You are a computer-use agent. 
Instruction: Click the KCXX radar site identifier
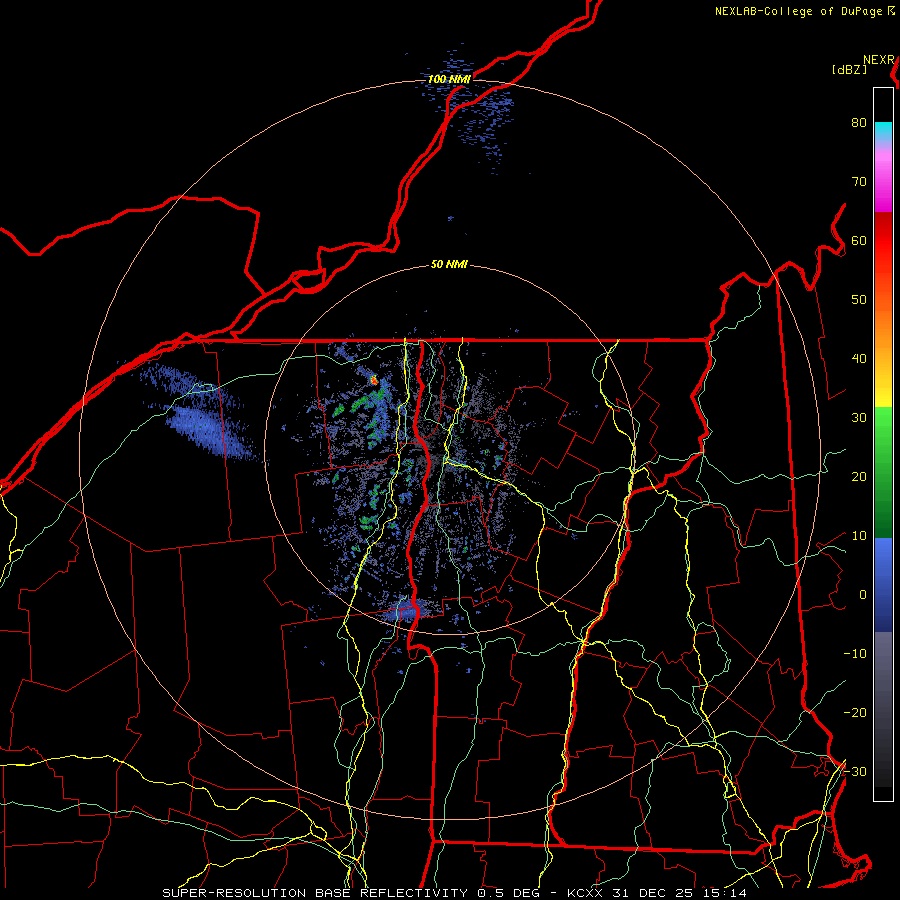585,893
